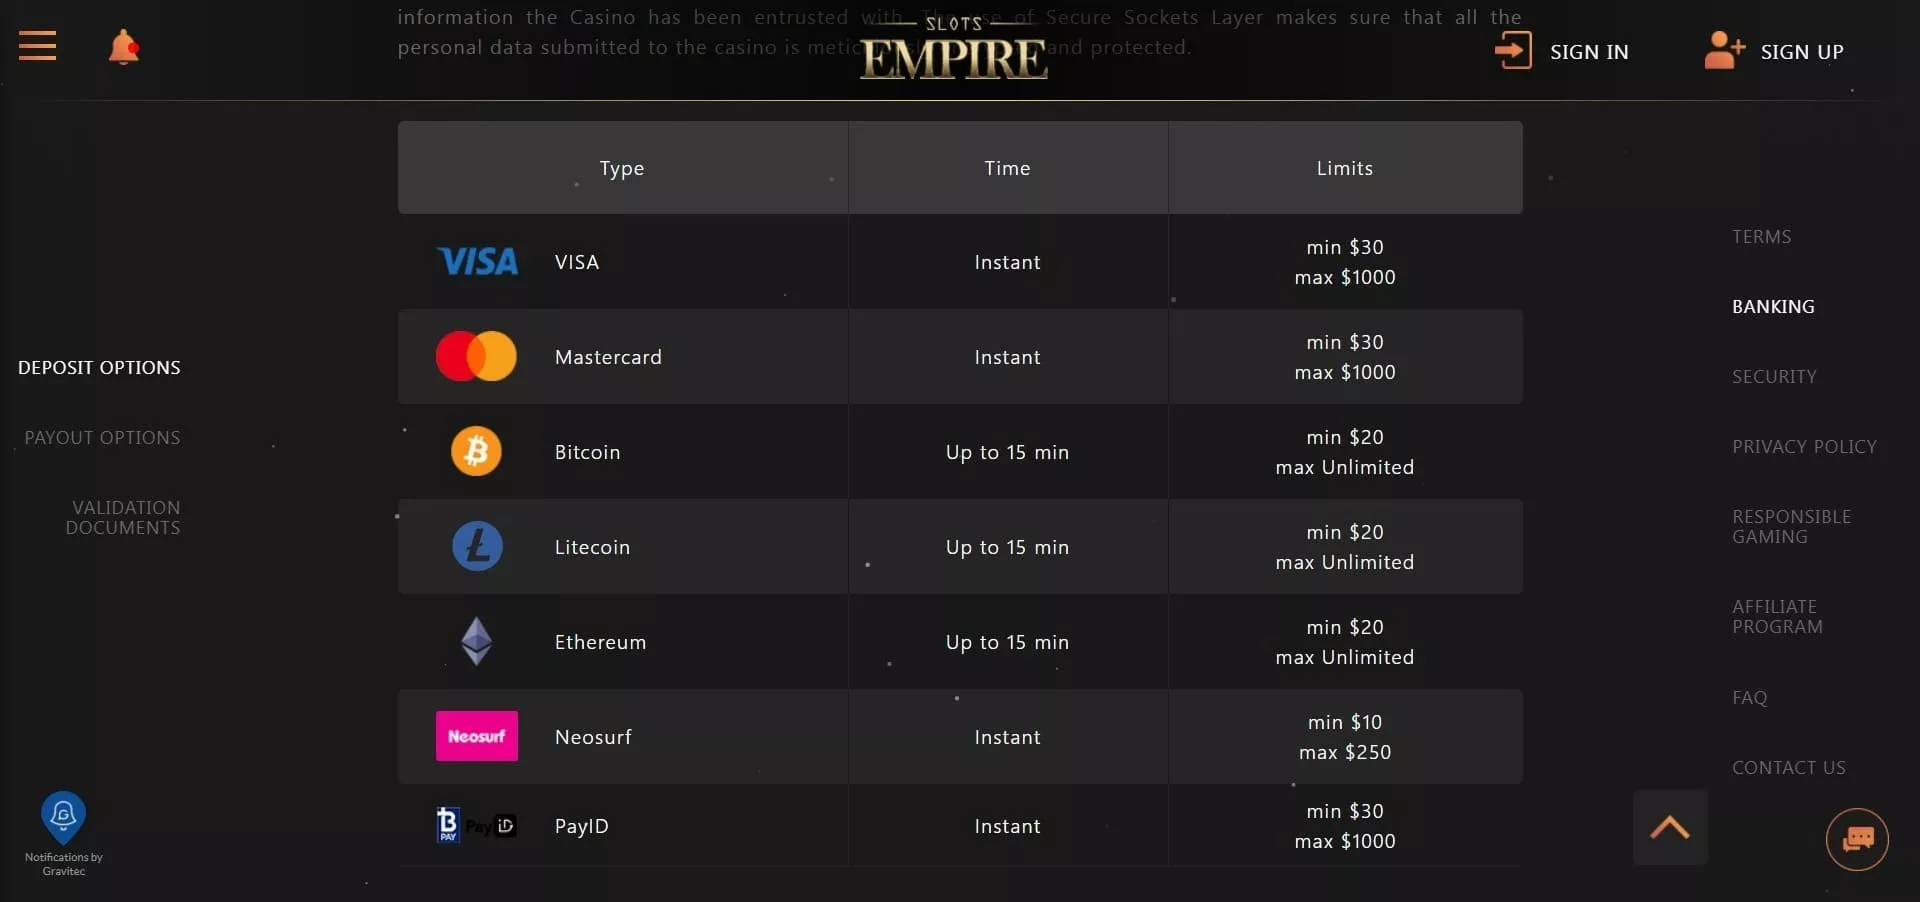Switch to Validation Documents tab
Screen dimensions: 1920x902
[x=123, y=518]
